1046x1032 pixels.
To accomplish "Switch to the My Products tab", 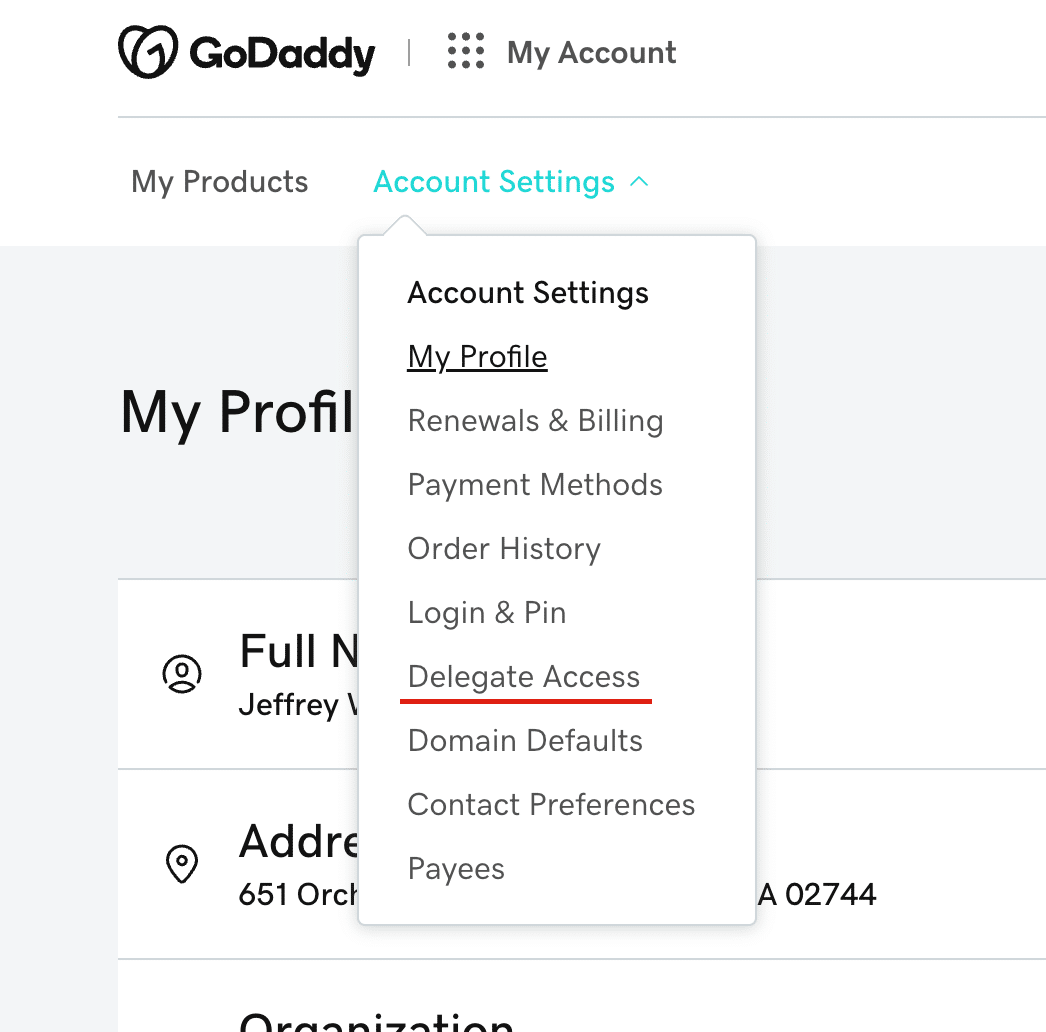I will [x=220, y=182].
